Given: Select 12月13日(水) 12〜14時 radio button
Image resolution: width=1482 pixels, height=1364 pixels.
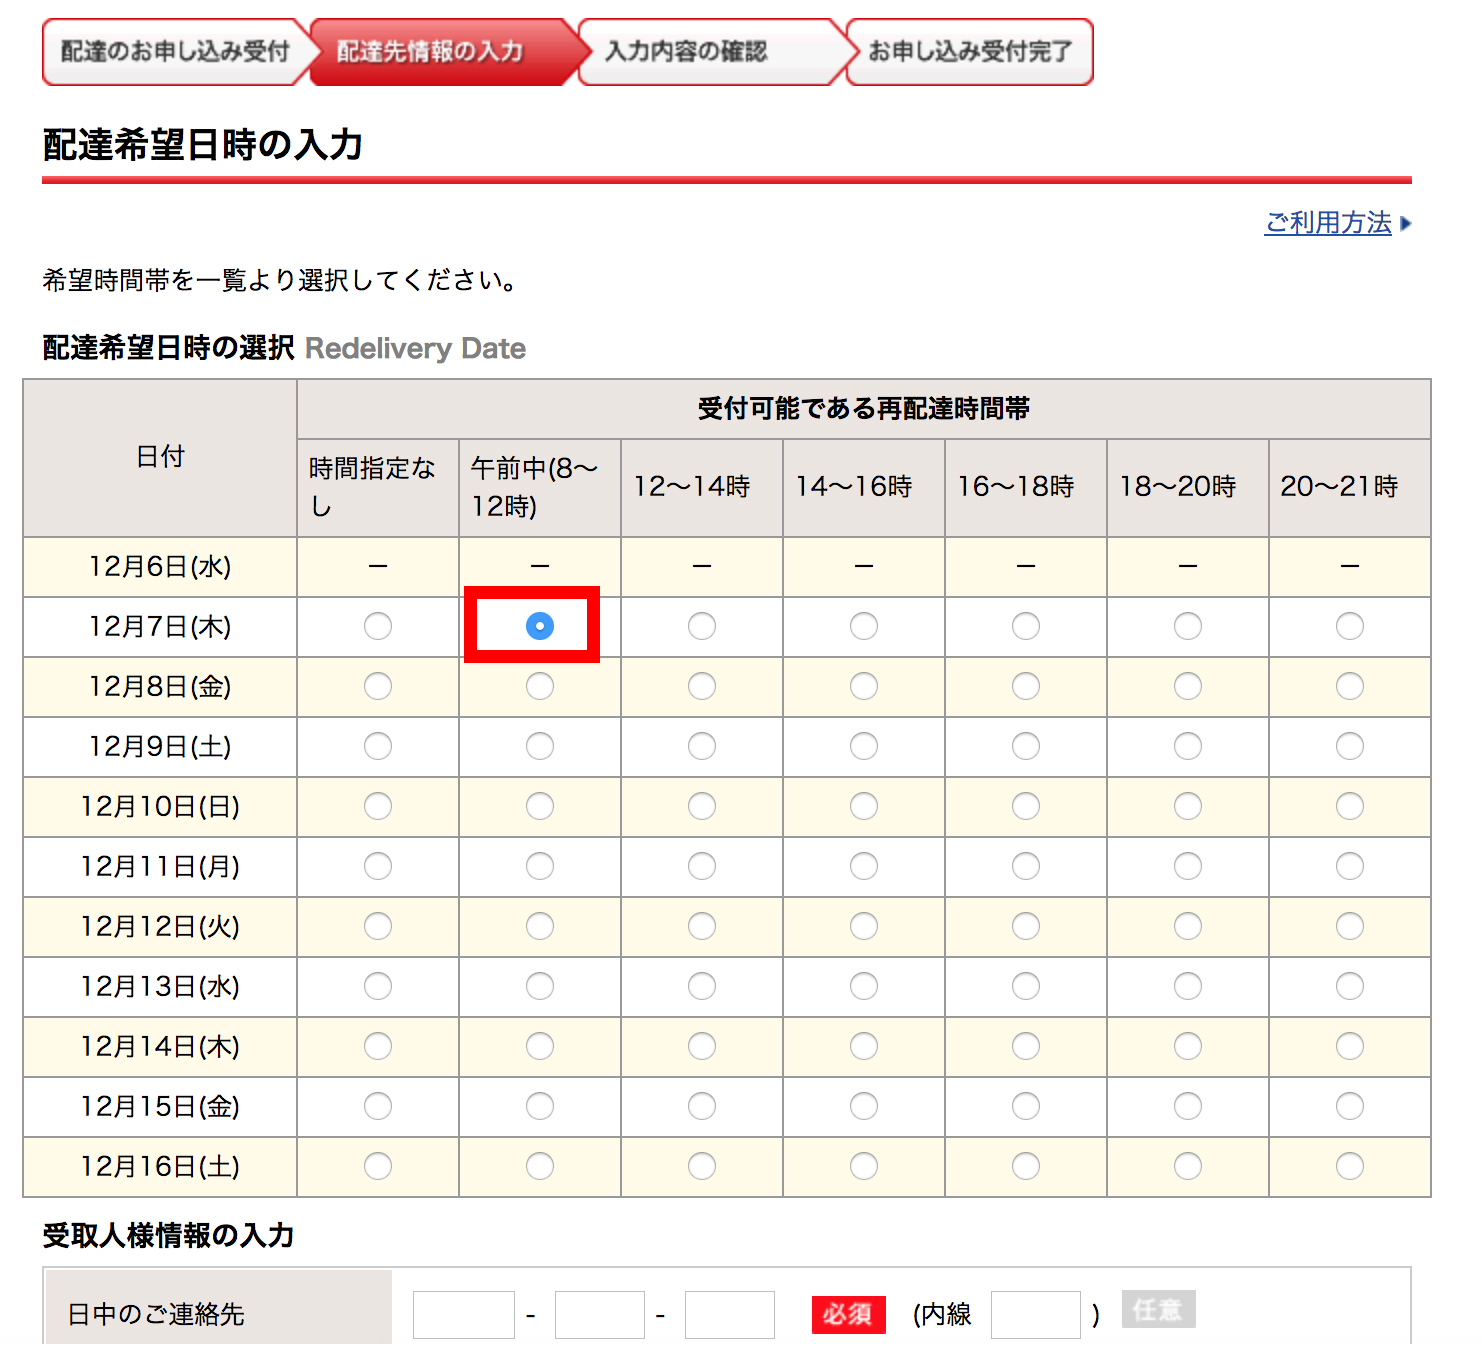Looking at the screenshot, I should (x=702, y=986).
